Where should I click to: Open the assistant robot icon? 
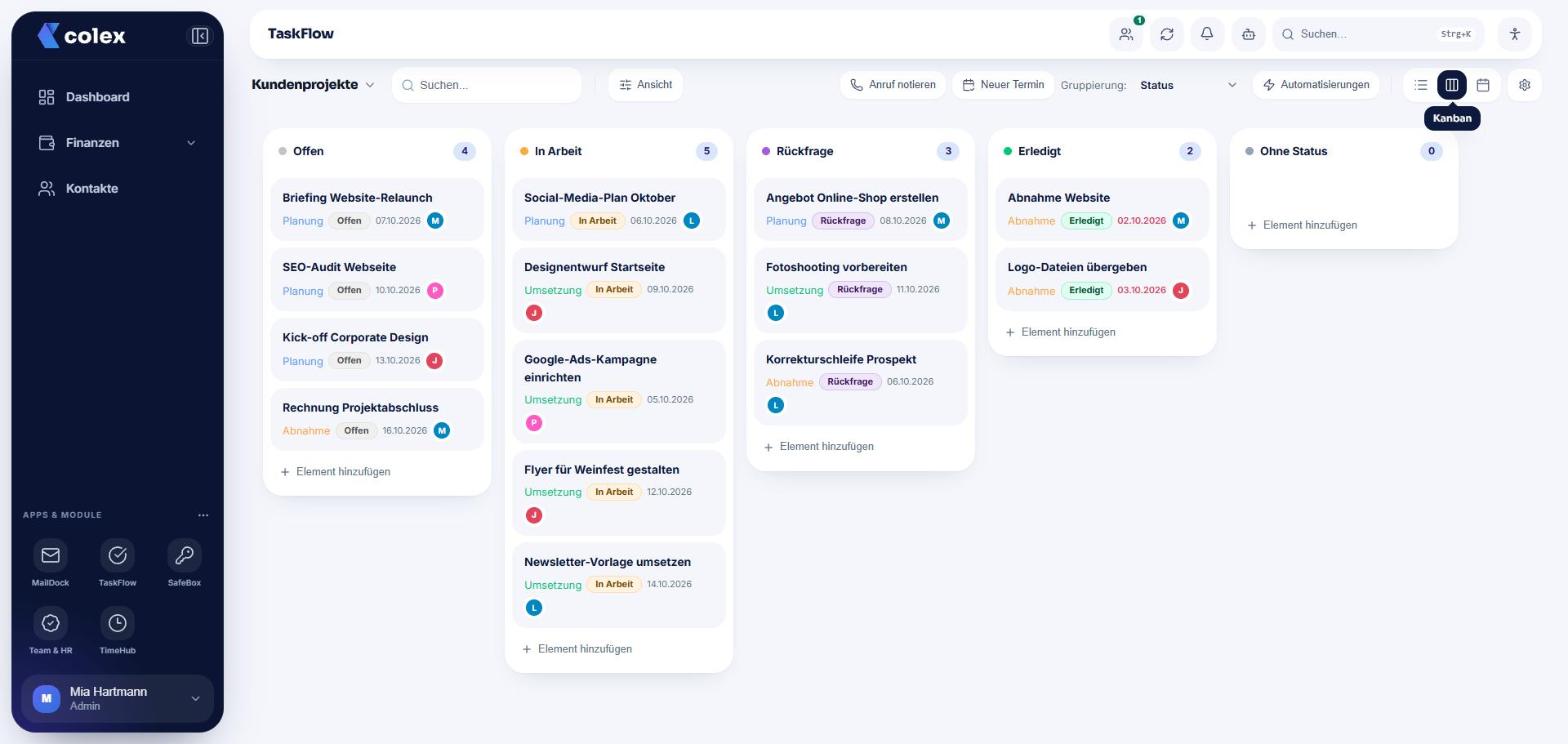(x=1248, y=34)
